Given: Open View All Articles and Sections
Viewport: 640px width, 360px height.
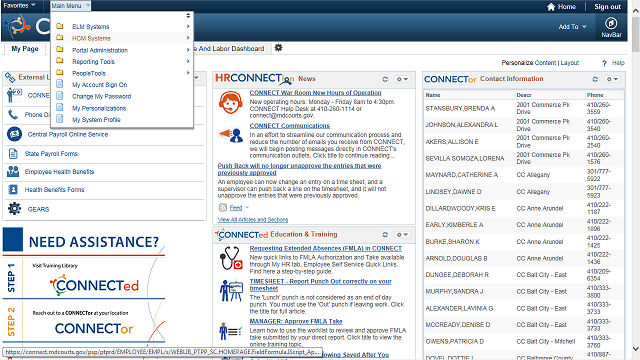Looking at the screenshot, I should tap(253, 220).
